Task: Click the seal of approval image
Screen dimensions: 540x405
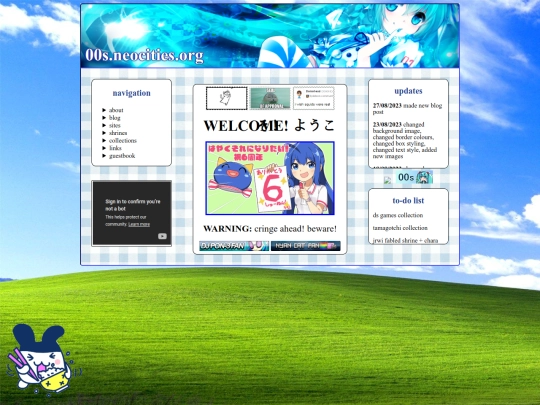Action: (270, 98)
